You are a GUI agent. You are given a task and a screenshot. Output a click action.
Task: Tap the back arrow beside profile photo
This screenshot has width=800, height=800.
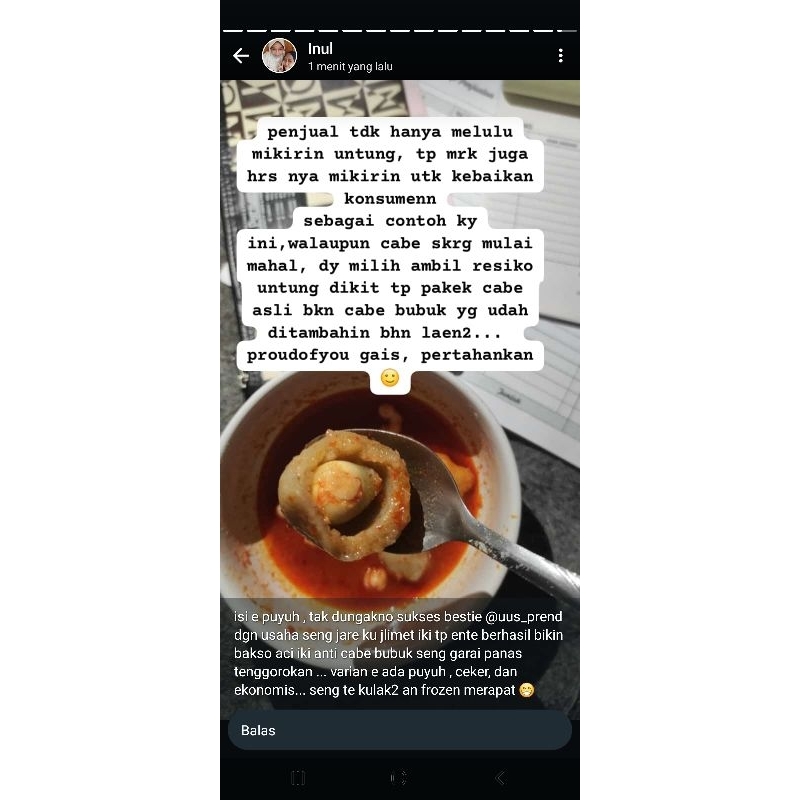coord(241,56)
